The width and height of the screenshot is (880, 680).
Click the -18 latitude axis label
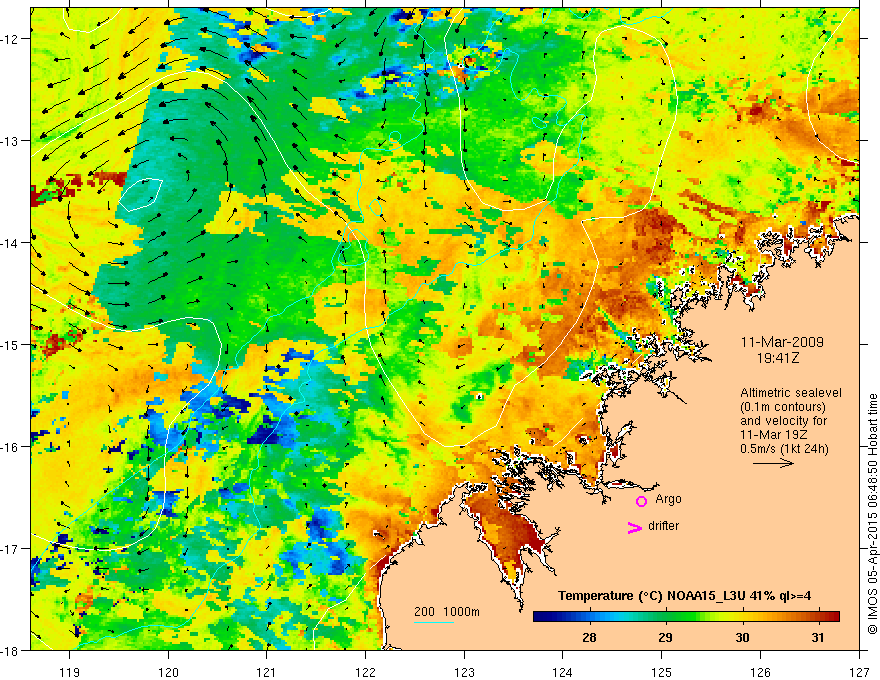point(11,650)
